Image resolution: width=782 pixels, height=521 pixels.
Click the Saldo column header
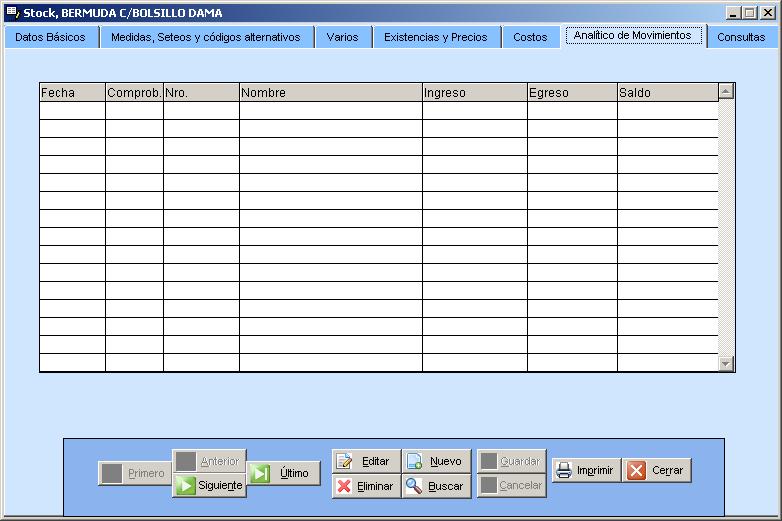[x=667, y=93]
